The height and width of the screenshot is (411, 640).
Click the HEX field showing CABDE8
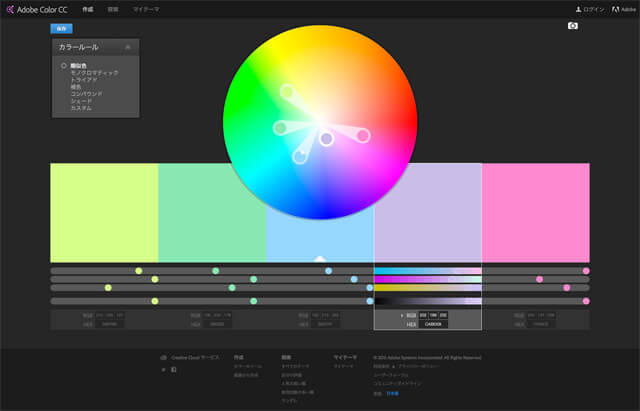tap(433, 324)
